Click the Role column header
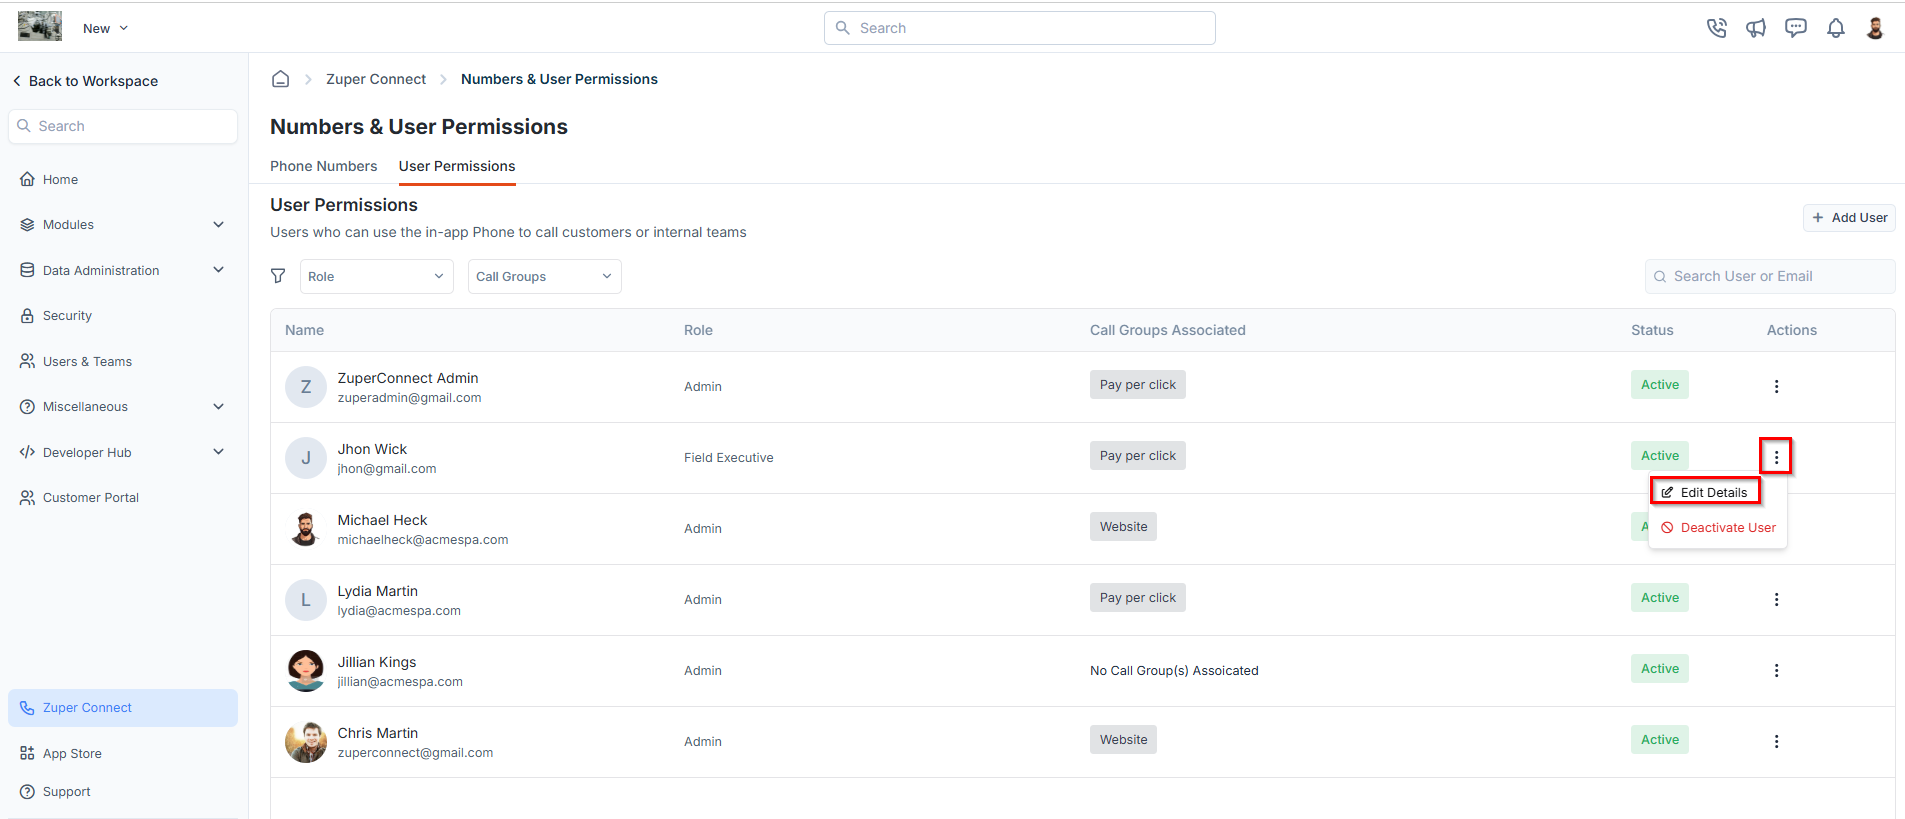Viewport: 1905px width, 819px height. [698, 330]
